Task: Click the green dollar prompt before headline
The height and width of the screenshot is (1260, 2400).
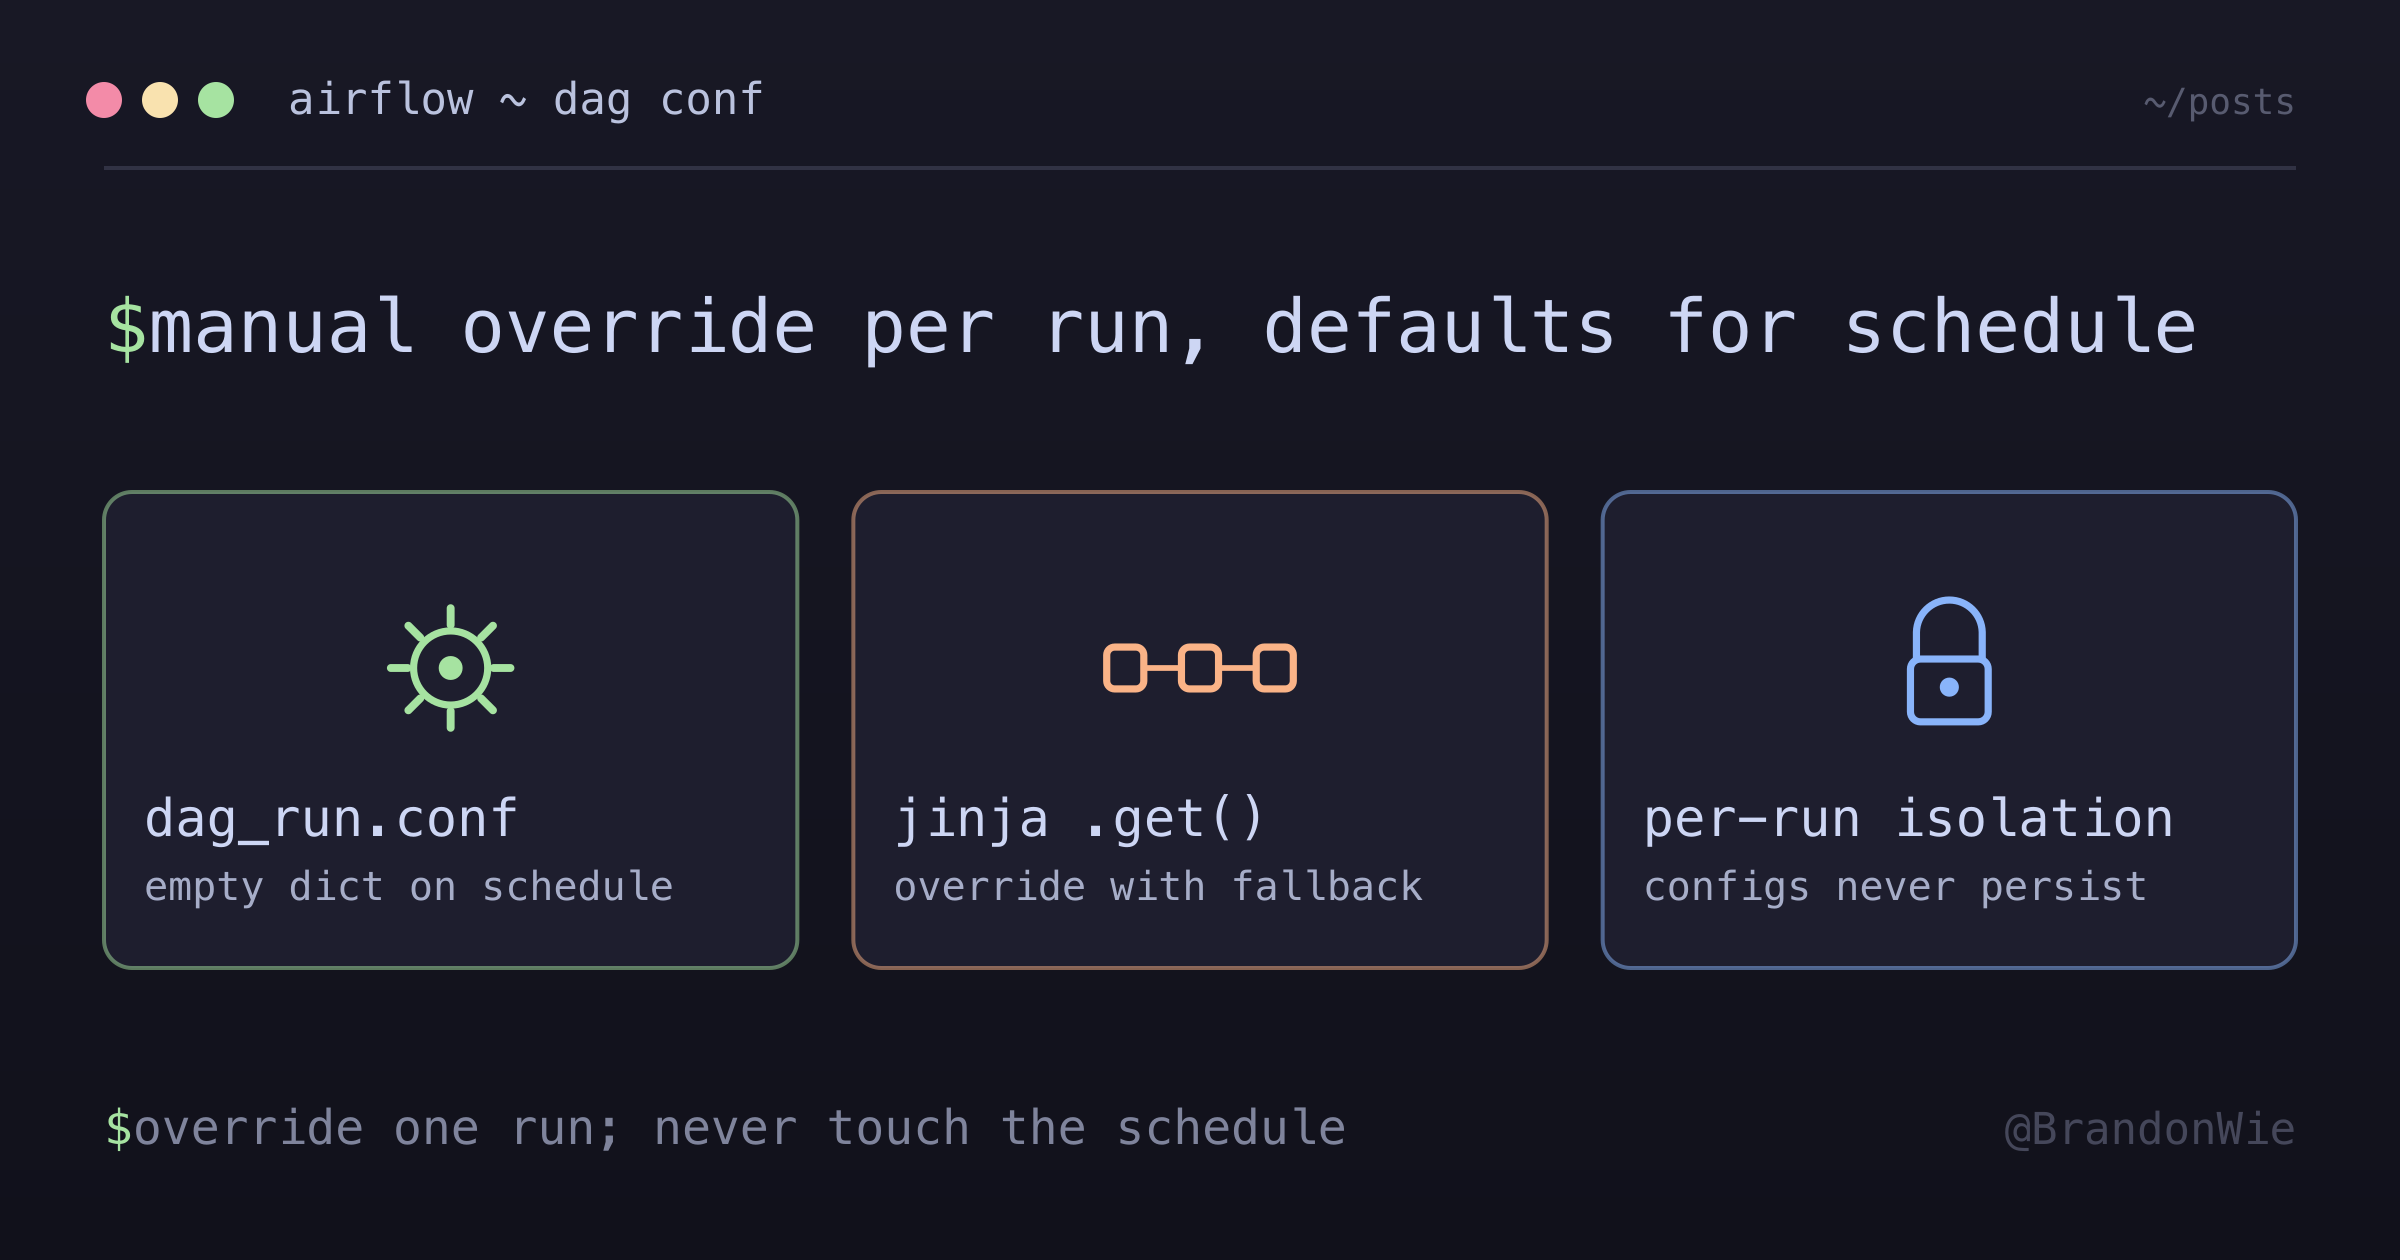Action: coord(127,328)
